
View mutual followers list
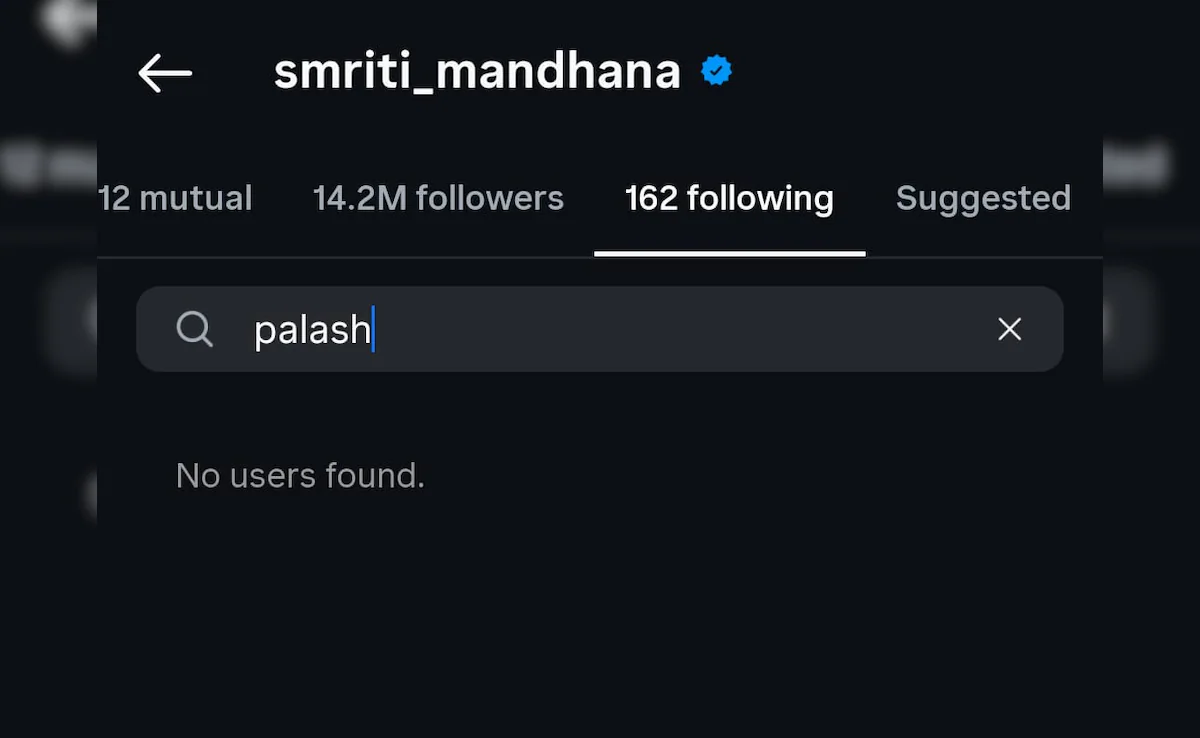[x=176, y=198]
